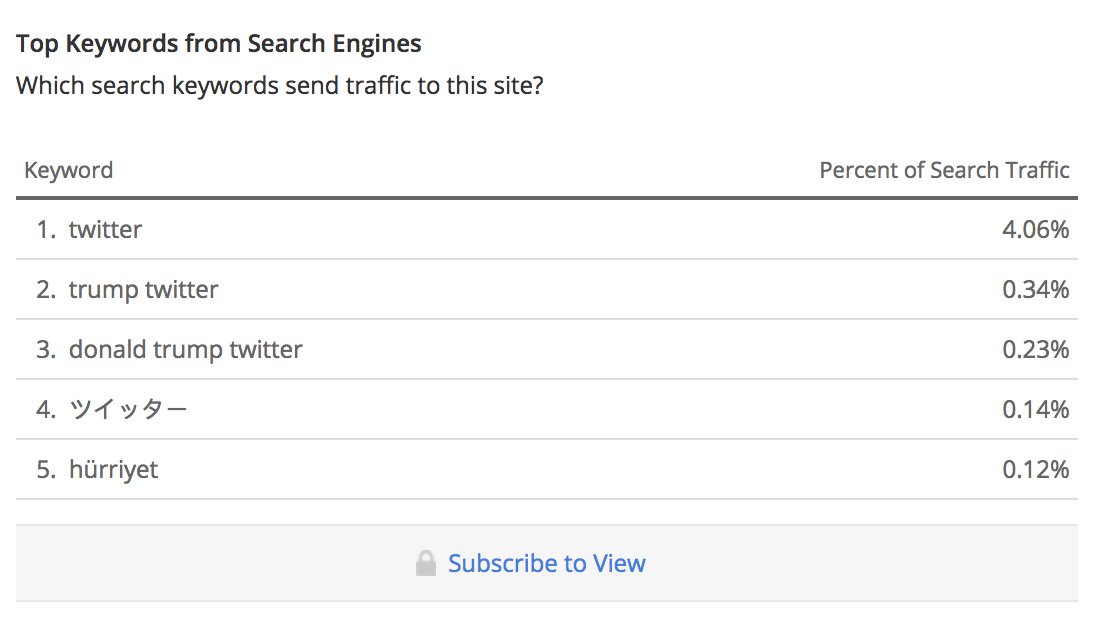This screenshot has height=638, width=1102.
Task: Click the lock icon beside Subscribe
Action: tap(426, 564)
